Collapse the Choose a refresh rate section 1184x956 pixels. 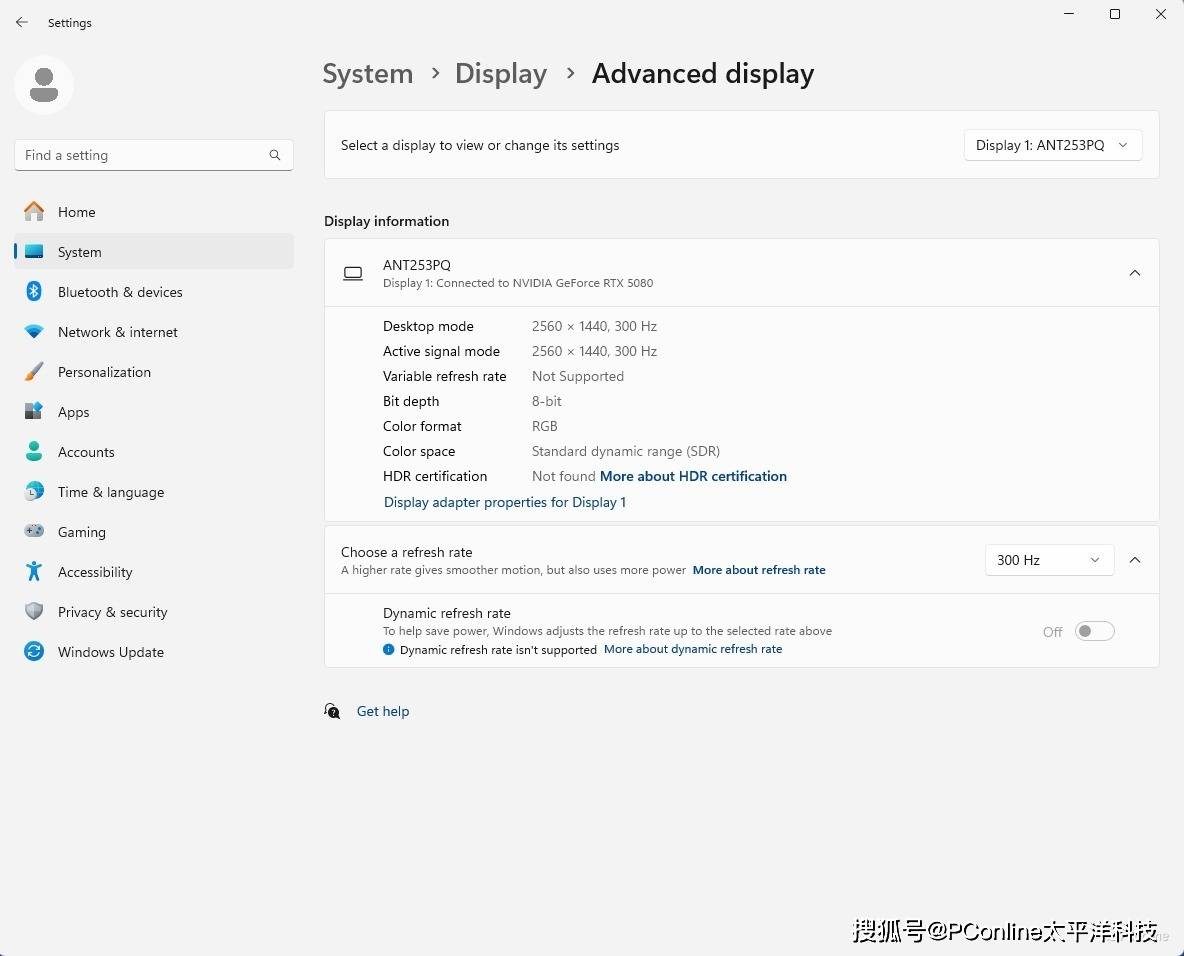1135,560
